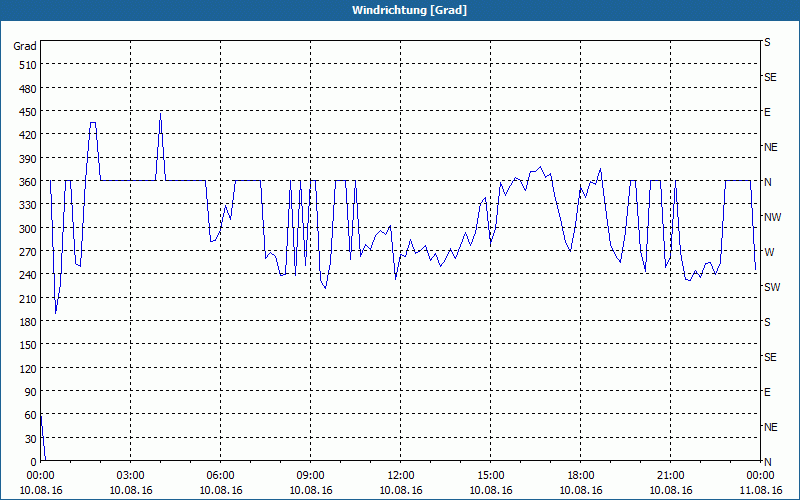
Task: Click compass label SE beside the 120 gridline
Action: 770,357
